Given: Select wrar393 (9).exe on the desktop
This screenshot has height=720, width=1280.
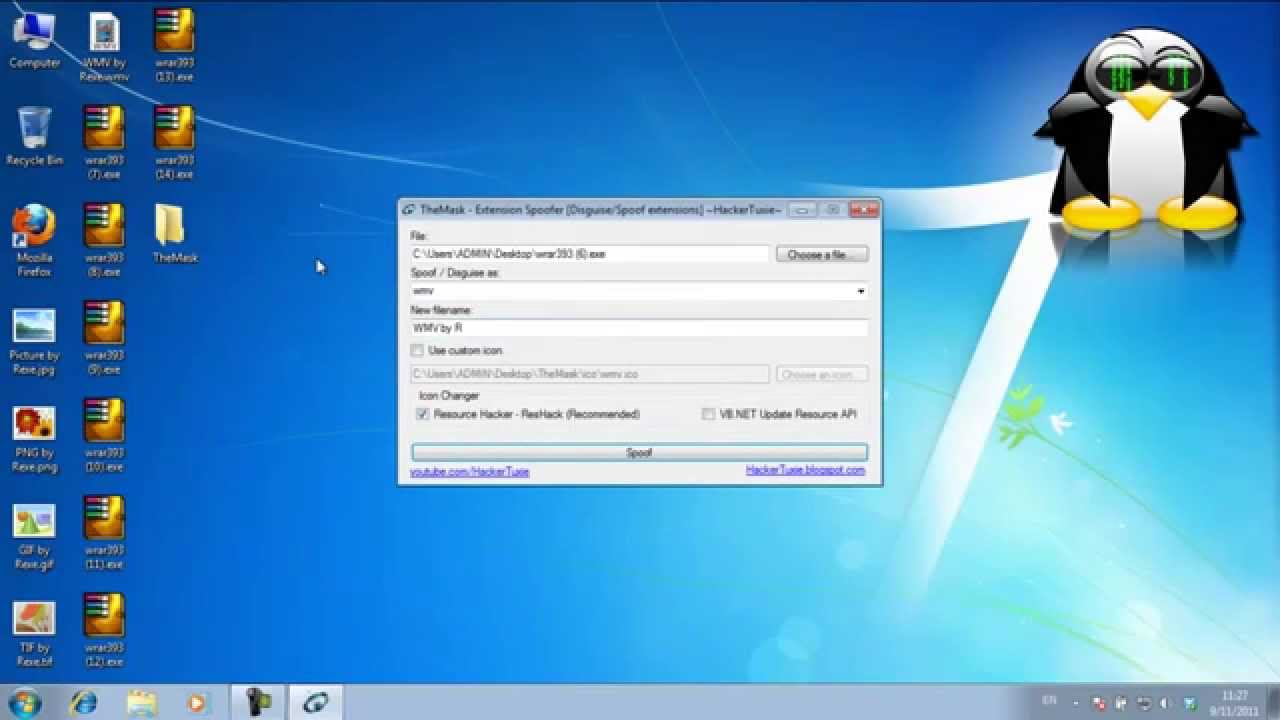Looking at the screenshot, I should (x=104, y=338).
